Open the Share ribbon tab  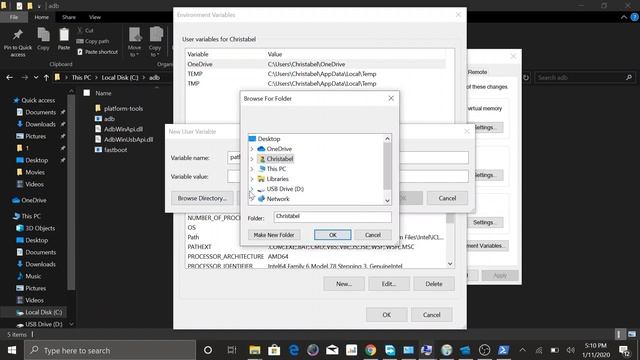(69, 17)
